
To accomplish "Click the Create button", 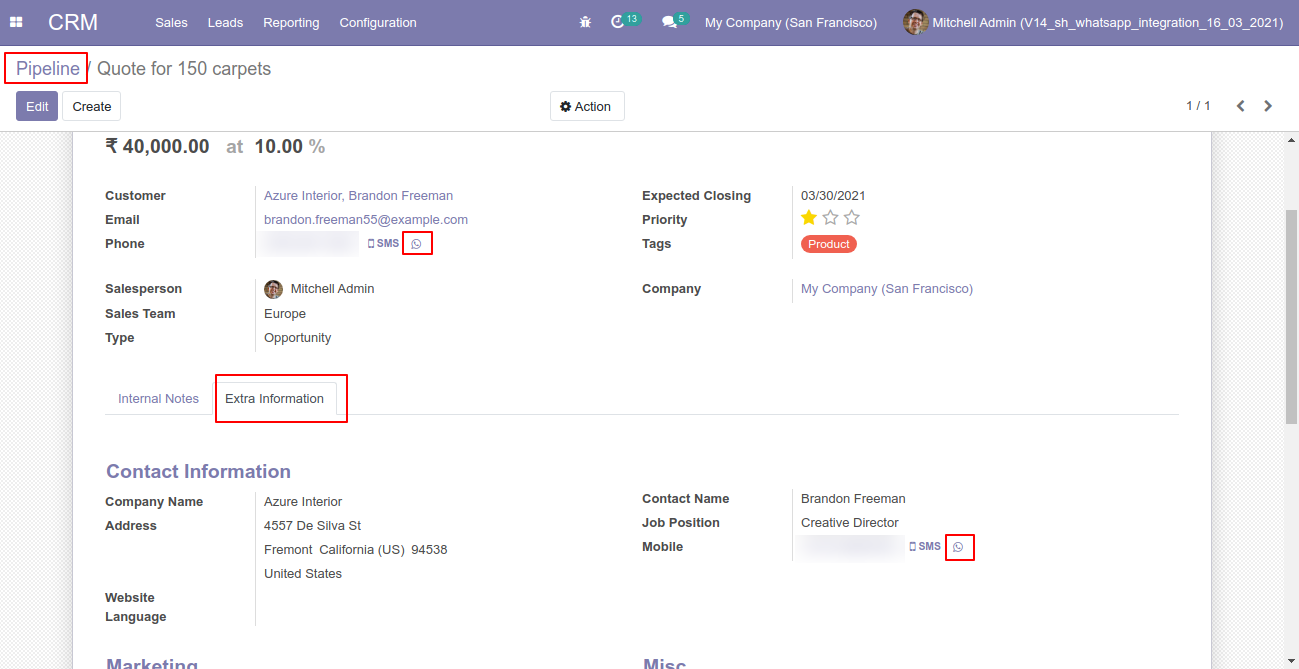I will point(92,106).
